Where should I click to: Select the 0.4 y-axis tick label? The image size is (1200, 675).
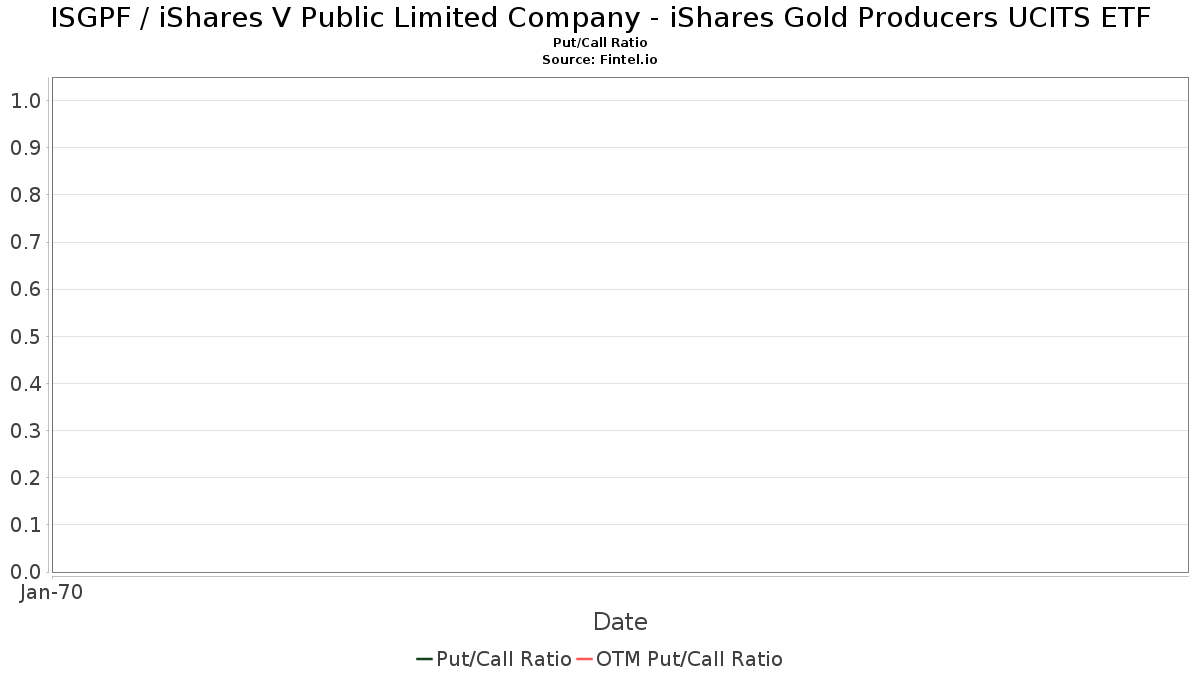(x=25, y=384)
